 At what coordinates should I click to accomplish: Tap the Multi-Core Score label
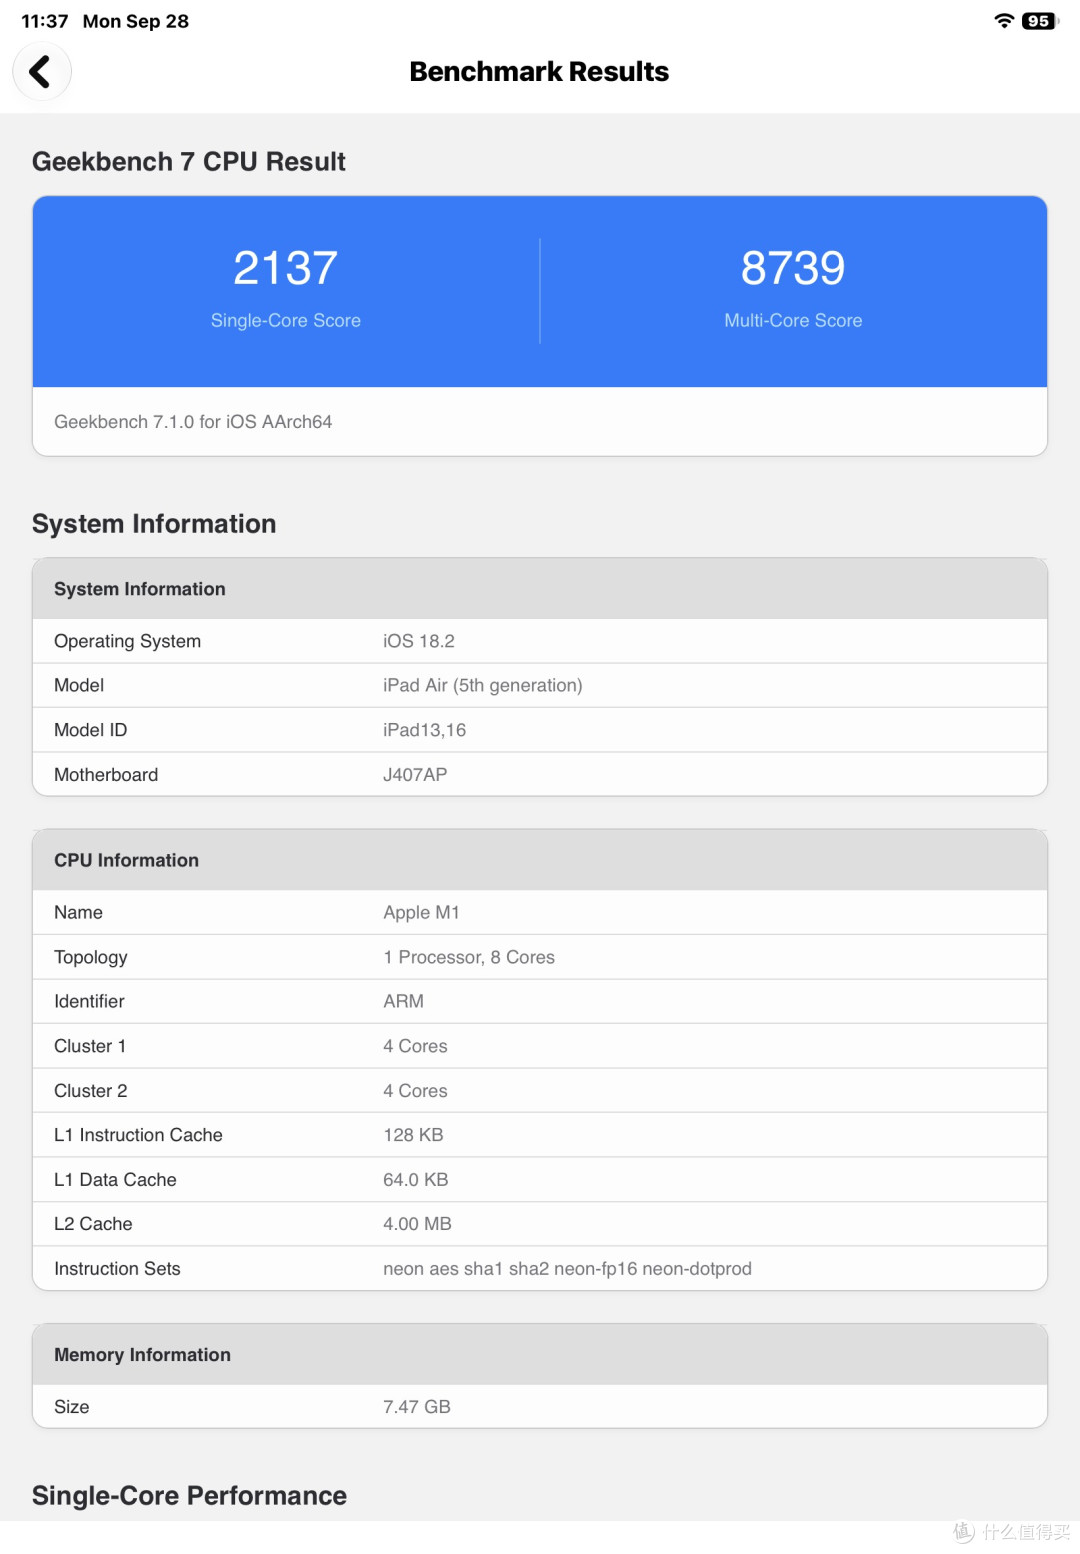pos(793,320)
